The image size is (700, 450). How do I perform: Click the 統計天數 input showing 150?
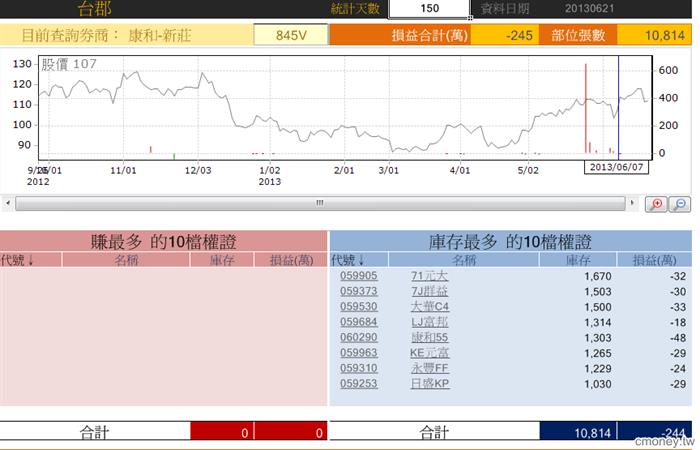coord(429,8)
